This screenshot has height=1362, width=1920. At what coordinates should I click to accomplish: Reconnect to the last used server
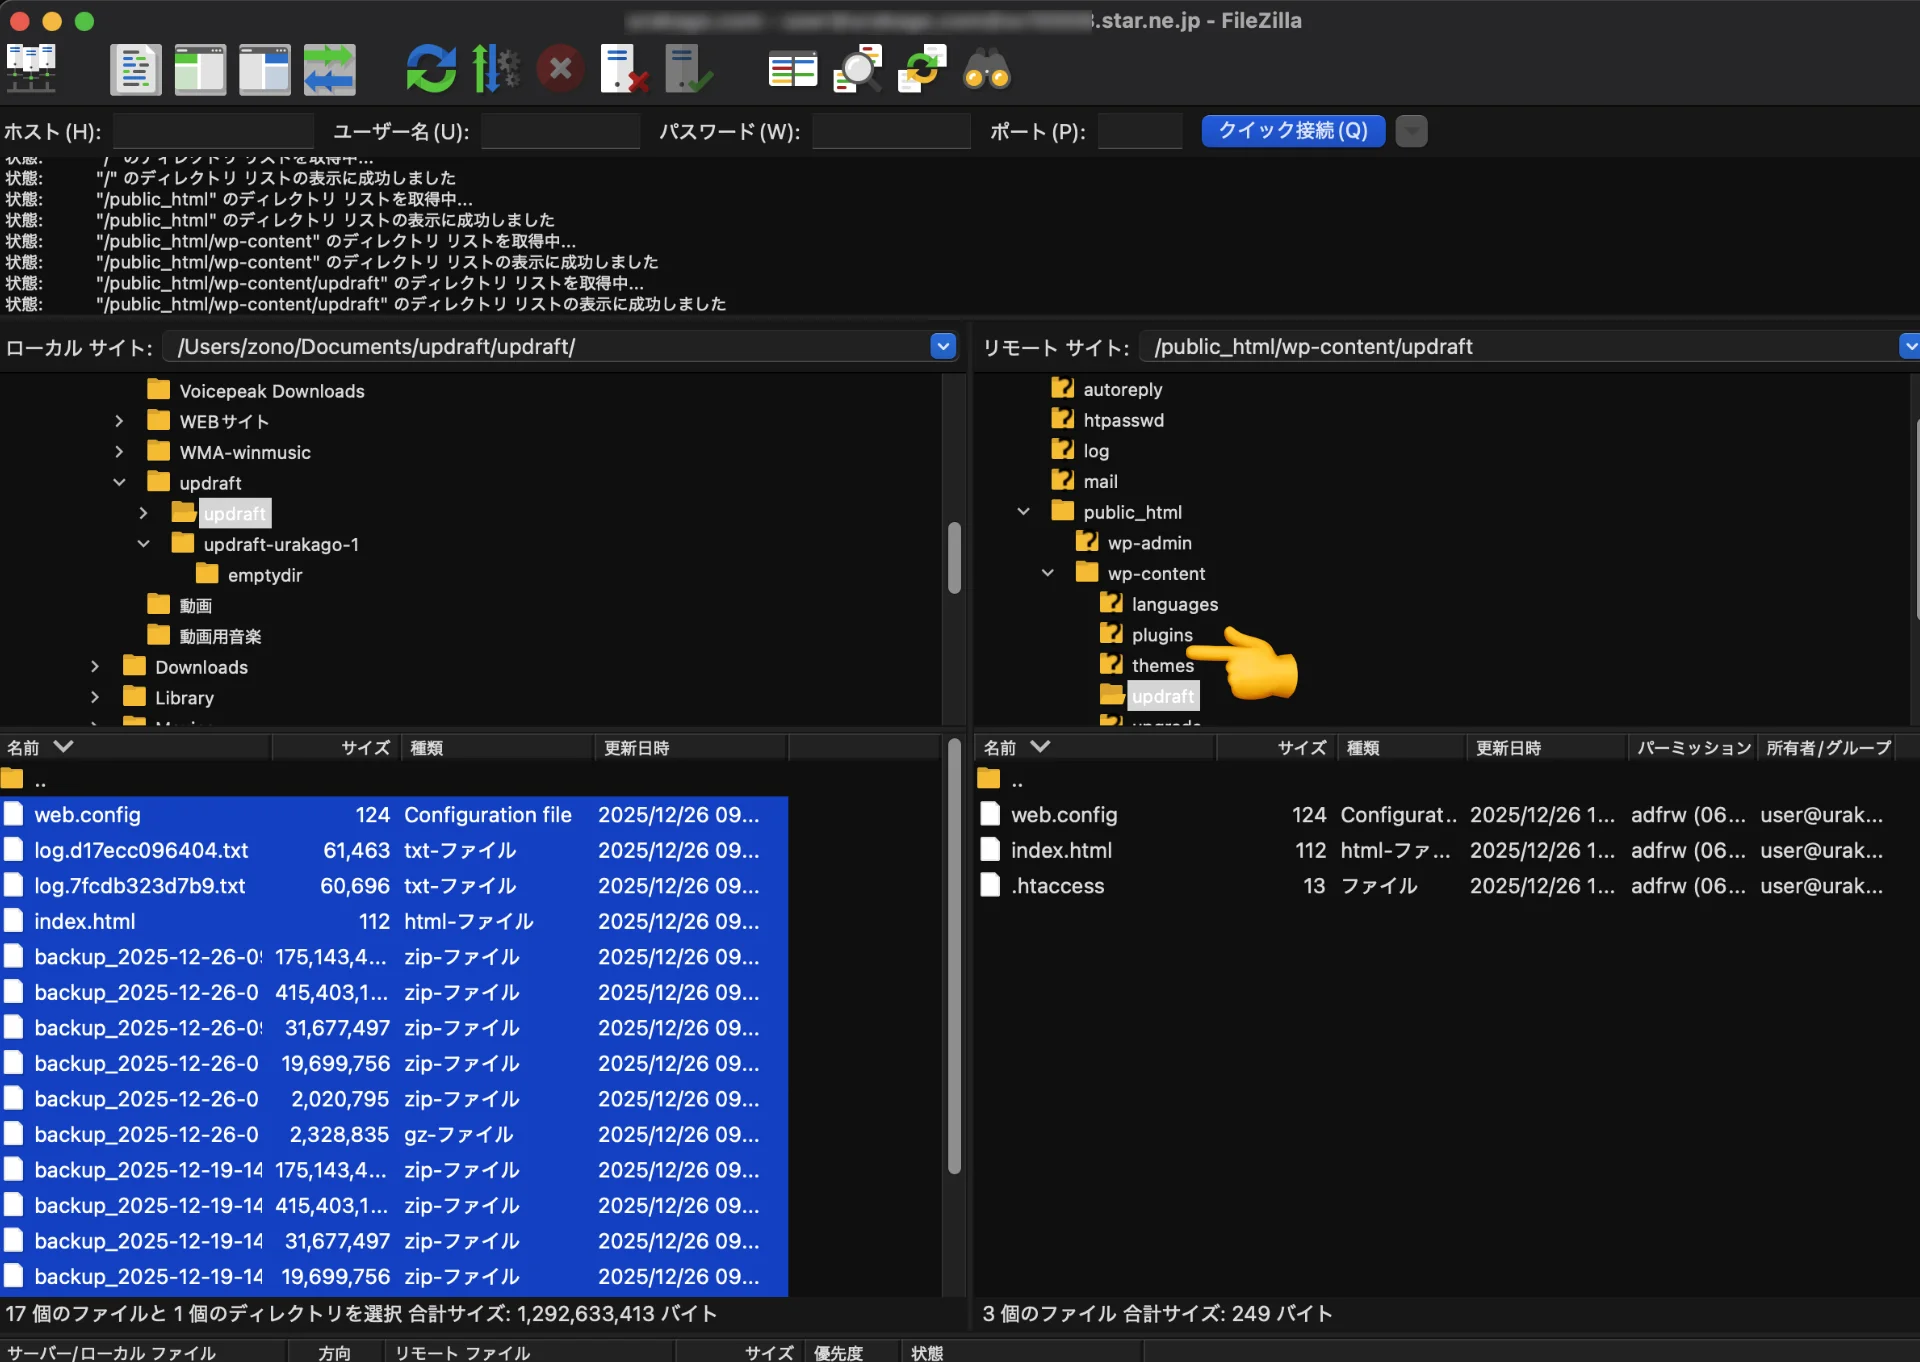(687, 68)
